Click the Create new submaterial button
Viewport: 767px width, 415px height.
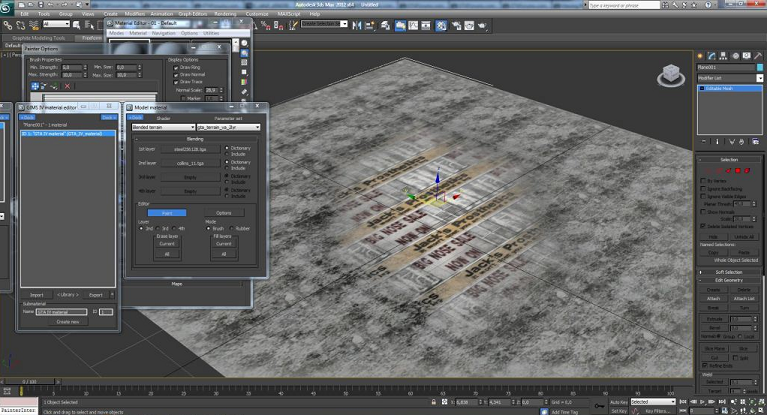pos(68,322)
